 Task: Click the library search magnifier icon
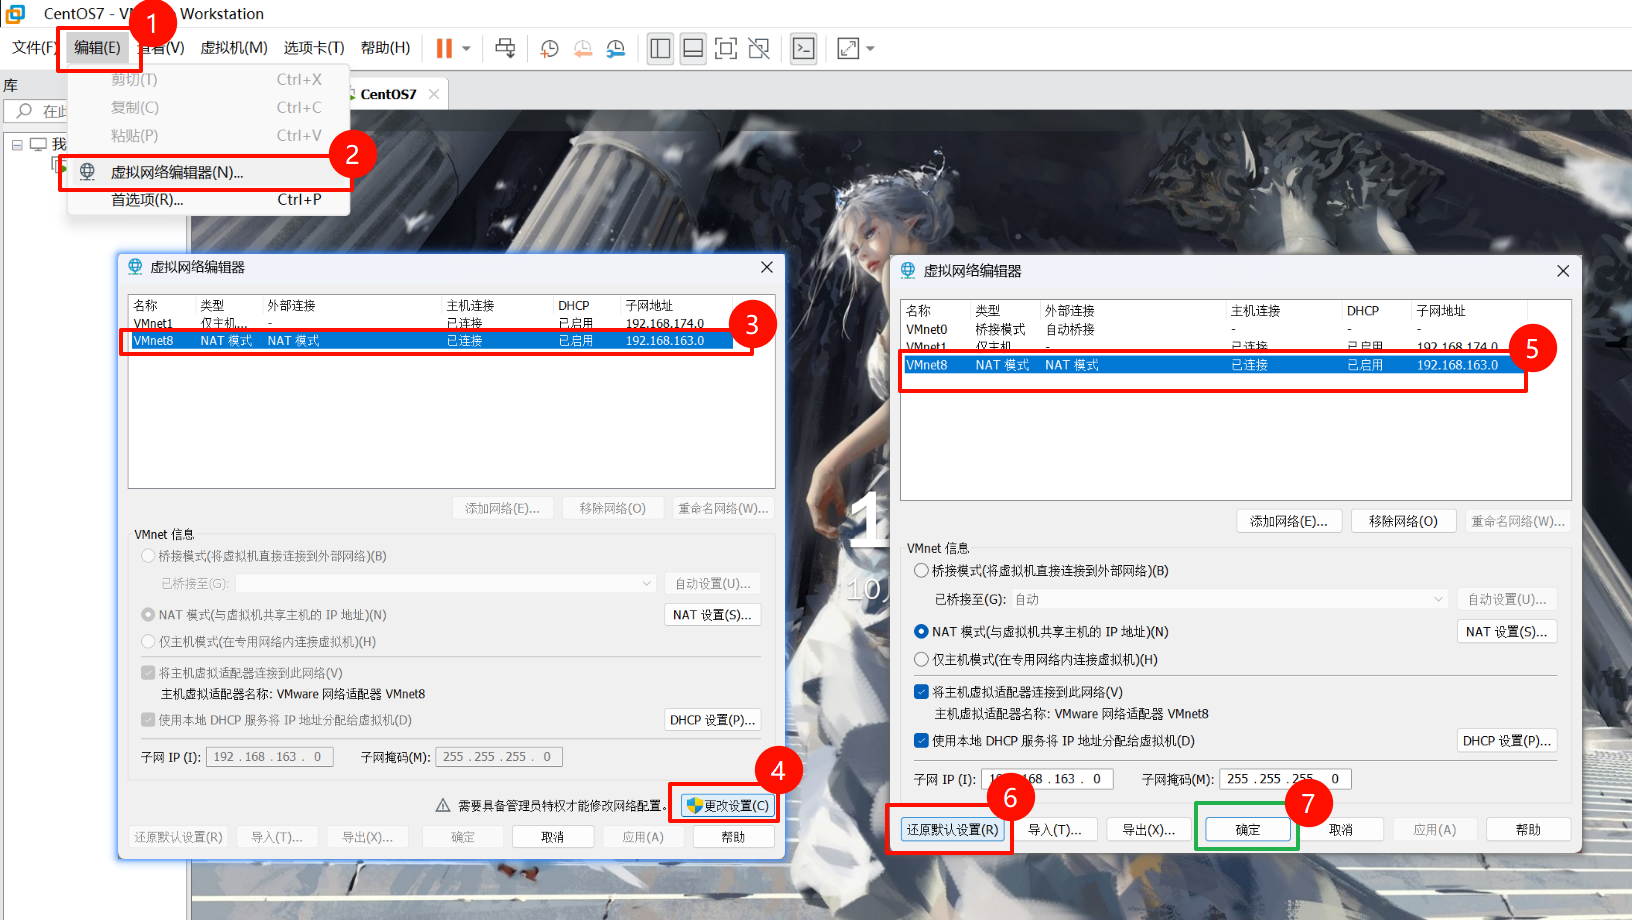pos(25,111)
